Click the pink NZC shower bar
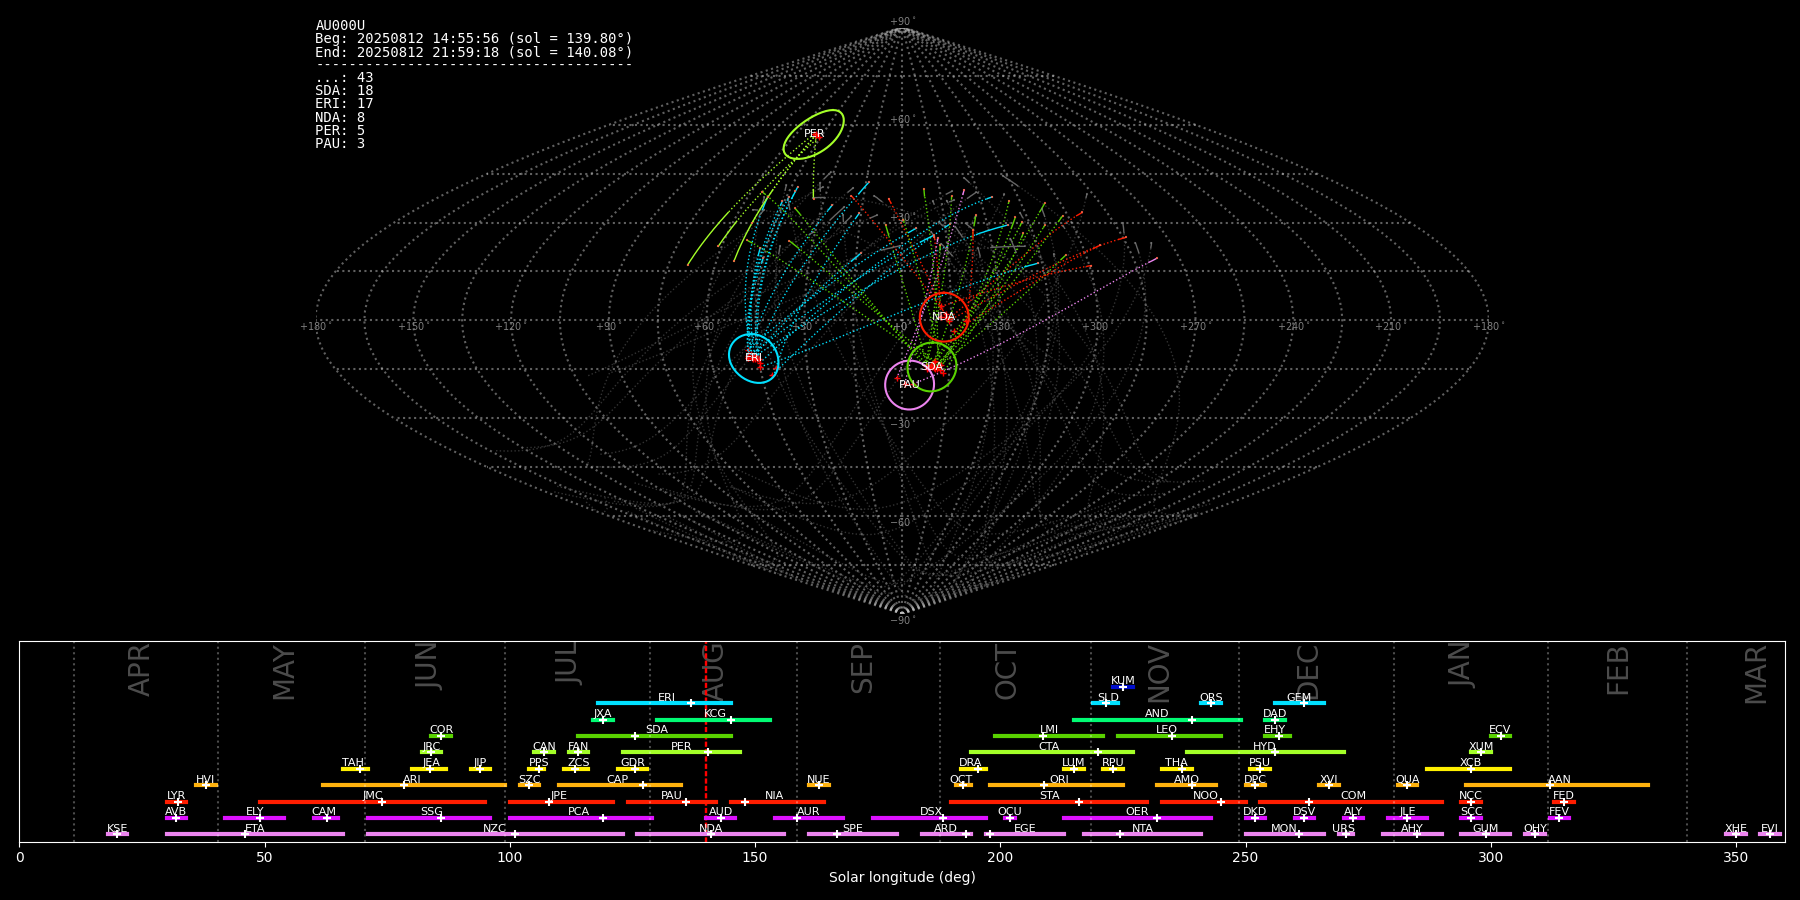 [495, 834]
